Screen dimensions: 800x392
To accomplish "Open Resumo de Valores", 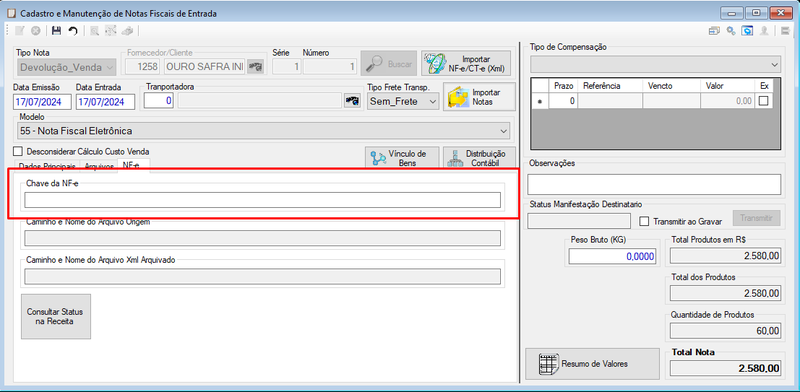I will tap(592, 364).
